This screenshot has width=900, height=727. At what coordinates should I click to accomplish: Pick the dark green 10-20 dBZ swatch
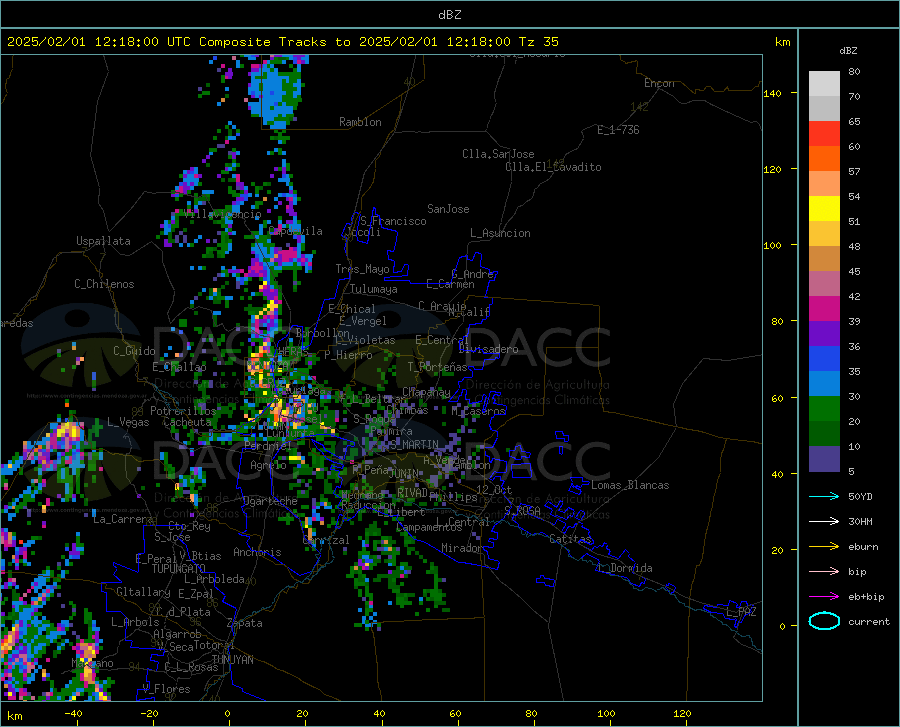[x=824, y=434]
